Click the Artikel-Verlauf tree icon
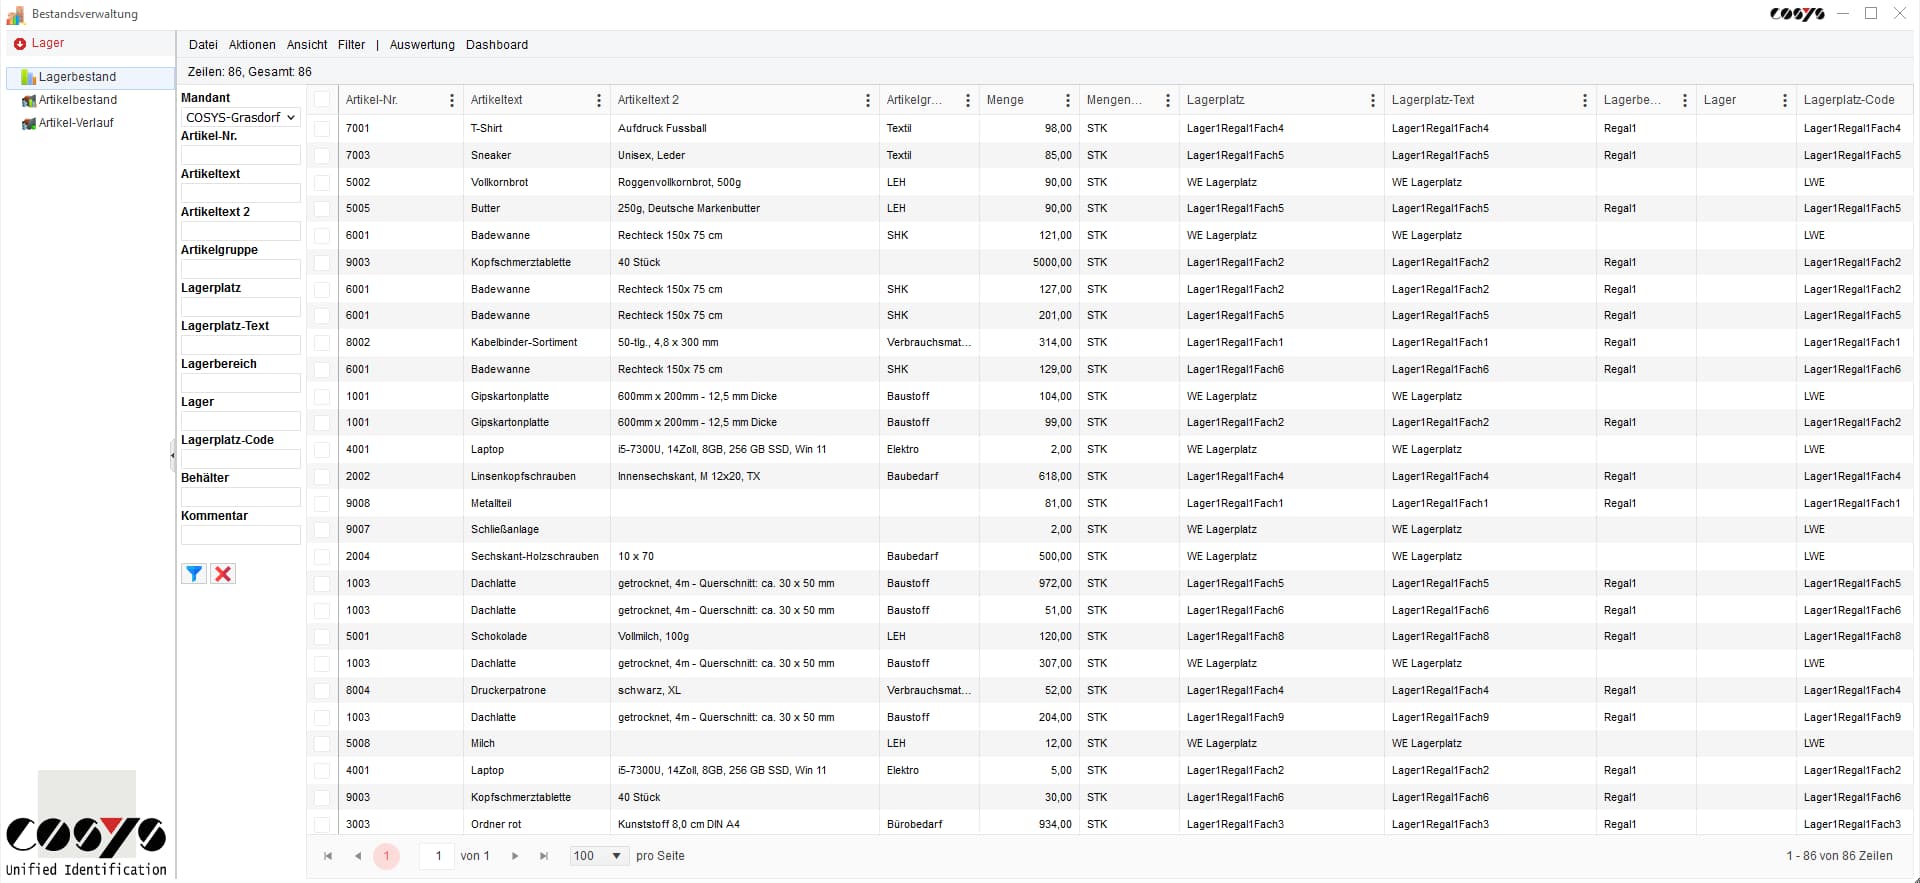The width and height of the screenshot is (1920, 883). click(28, 123)
